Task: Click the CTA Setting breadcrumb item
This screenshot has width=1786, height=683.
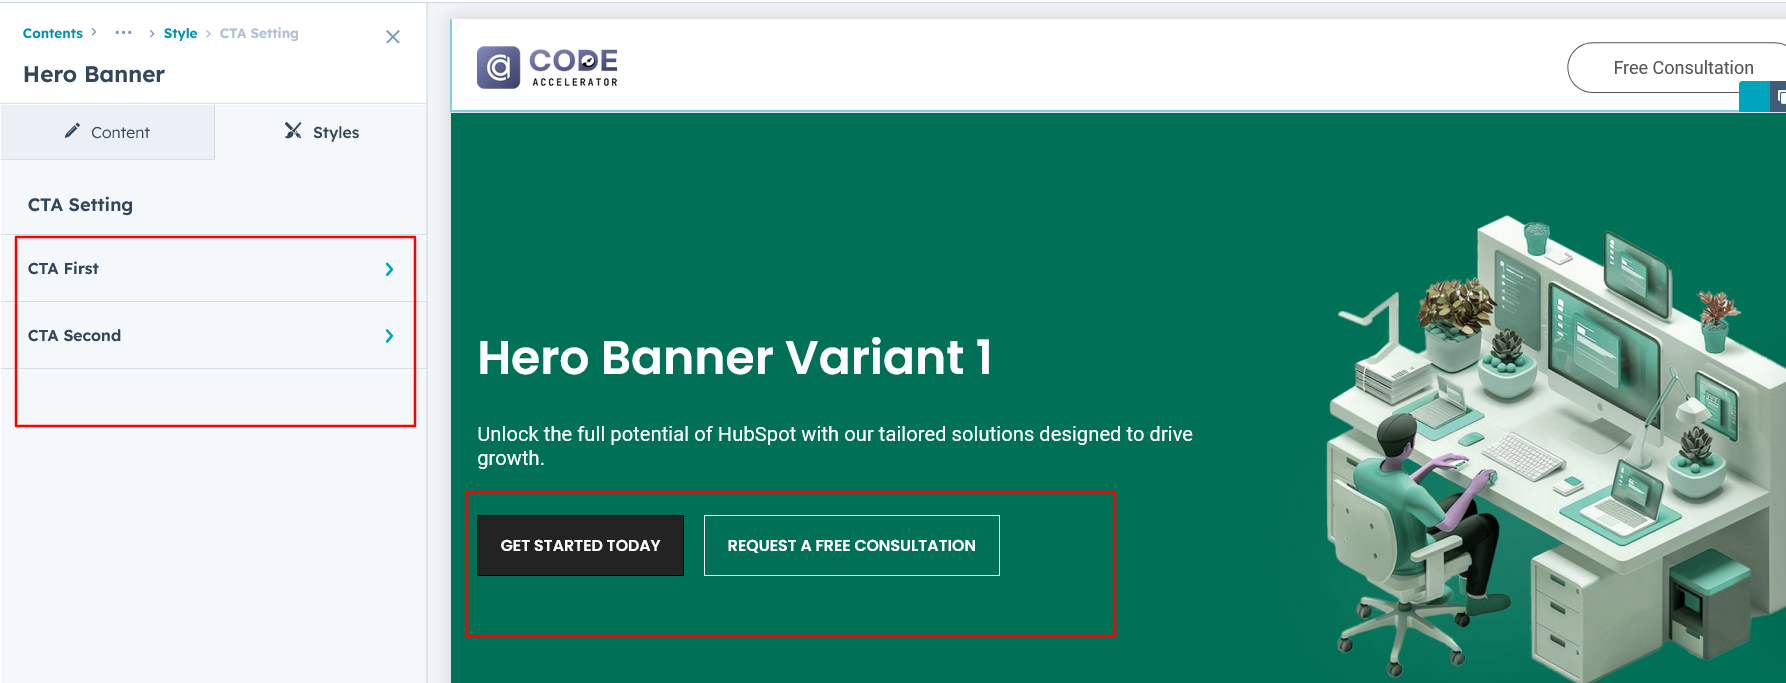Action: [x=259, y=33]
